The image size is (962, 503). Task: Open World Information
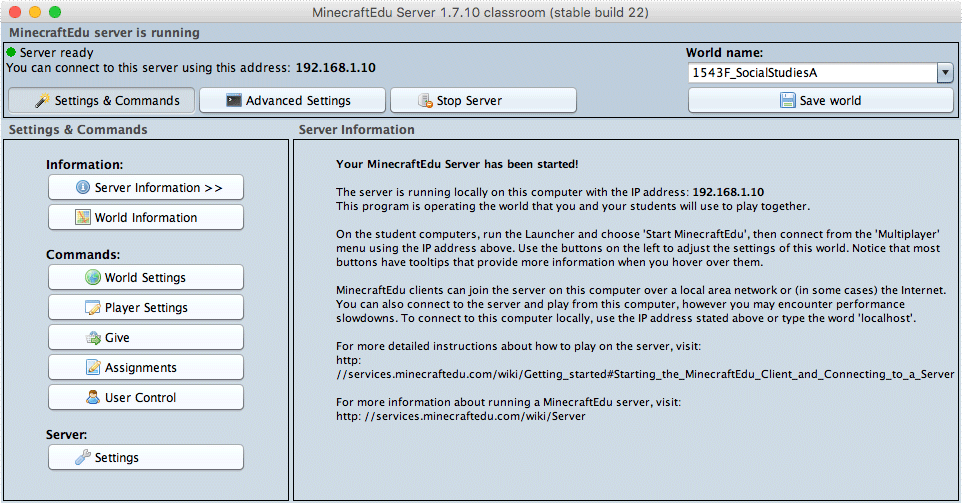146,218
